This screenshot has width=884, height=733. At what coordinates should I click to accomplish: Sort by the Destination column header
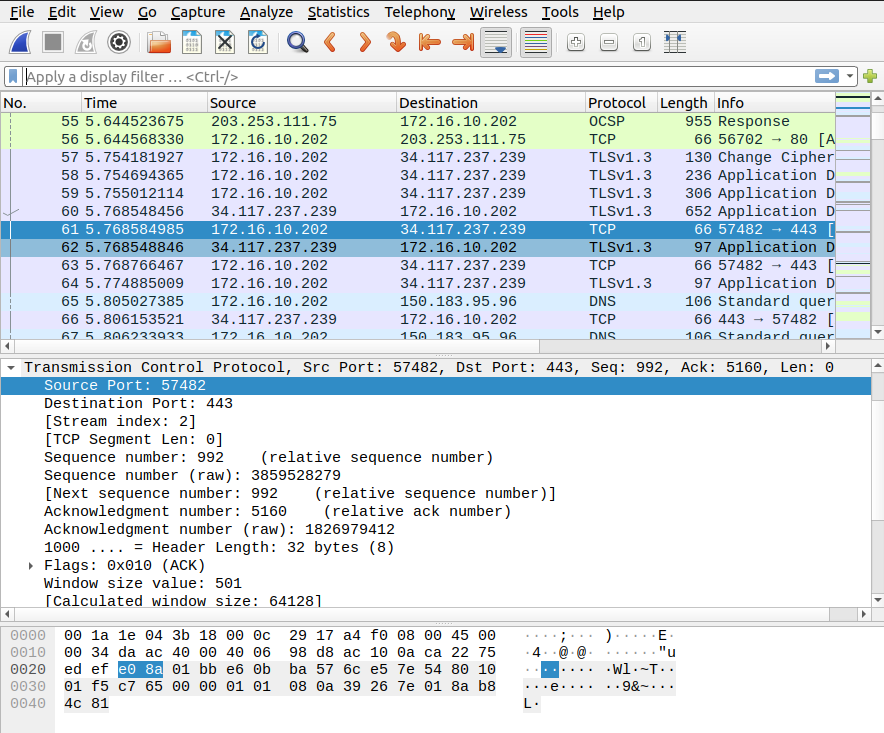(x=491, y=103)
